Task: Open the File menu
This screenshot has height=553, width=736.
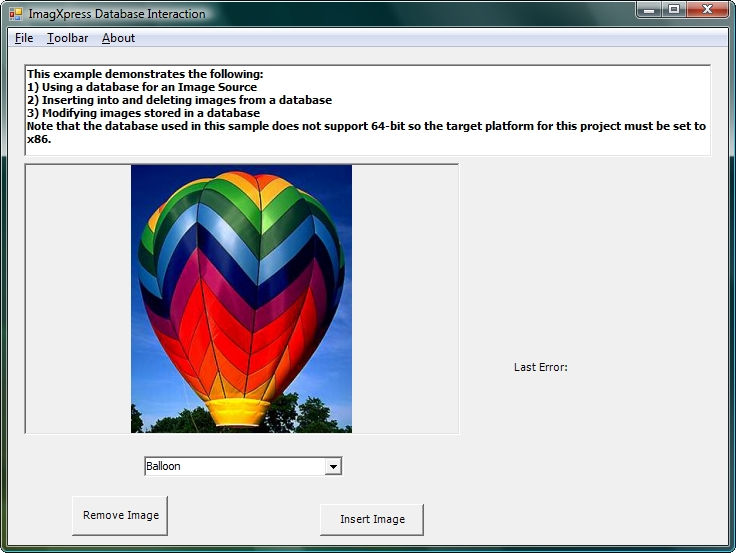Action: pyautogui.click(x=24, y=38)
